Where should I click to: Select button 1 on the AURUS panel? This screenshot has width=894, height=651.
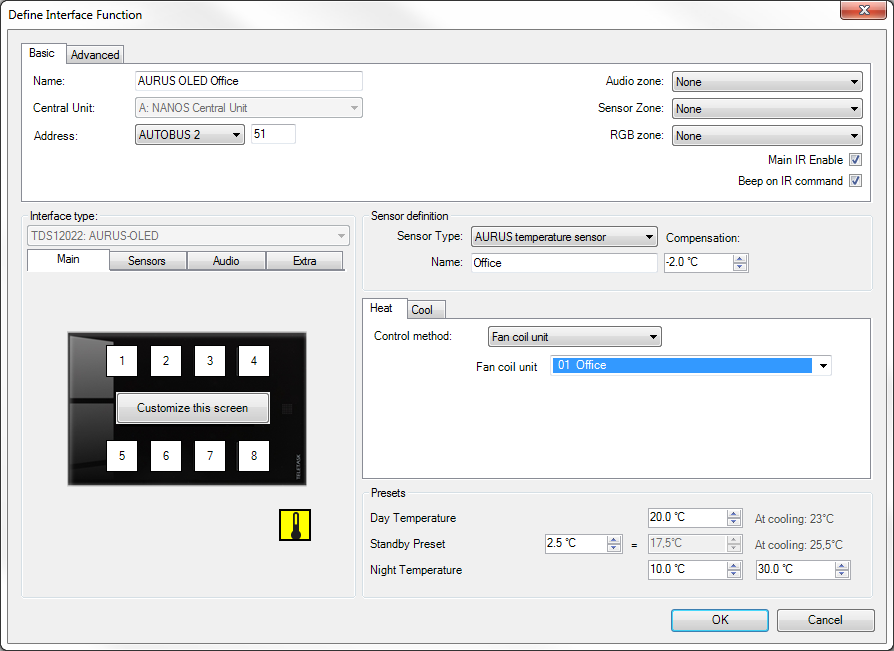tap(122, 361)
